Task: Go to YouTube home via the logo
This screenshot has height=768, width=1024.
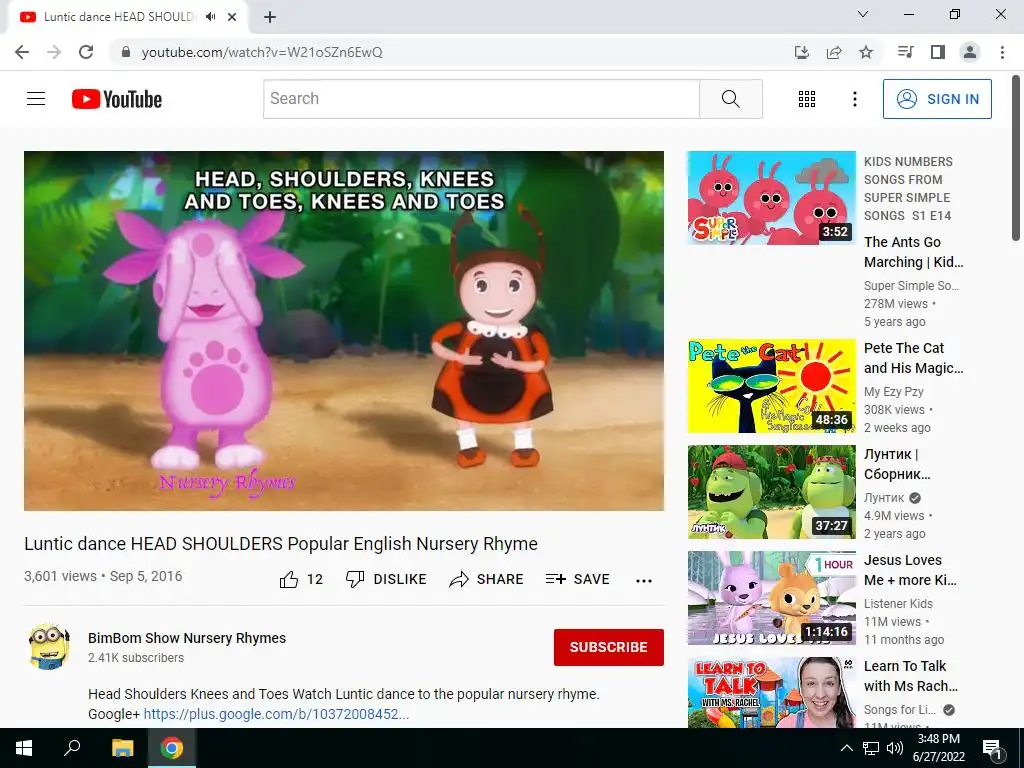Action: tap(117, 99)
